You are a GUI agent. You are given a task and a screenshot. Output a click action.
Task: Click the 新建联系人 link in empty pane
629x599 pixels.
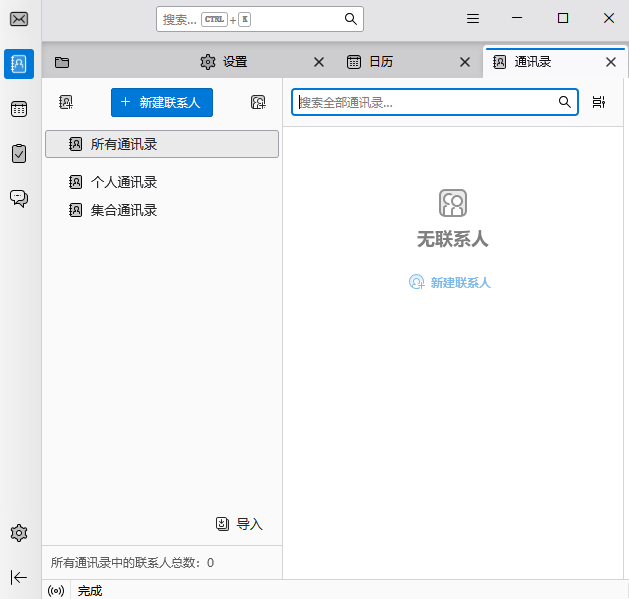450,282
